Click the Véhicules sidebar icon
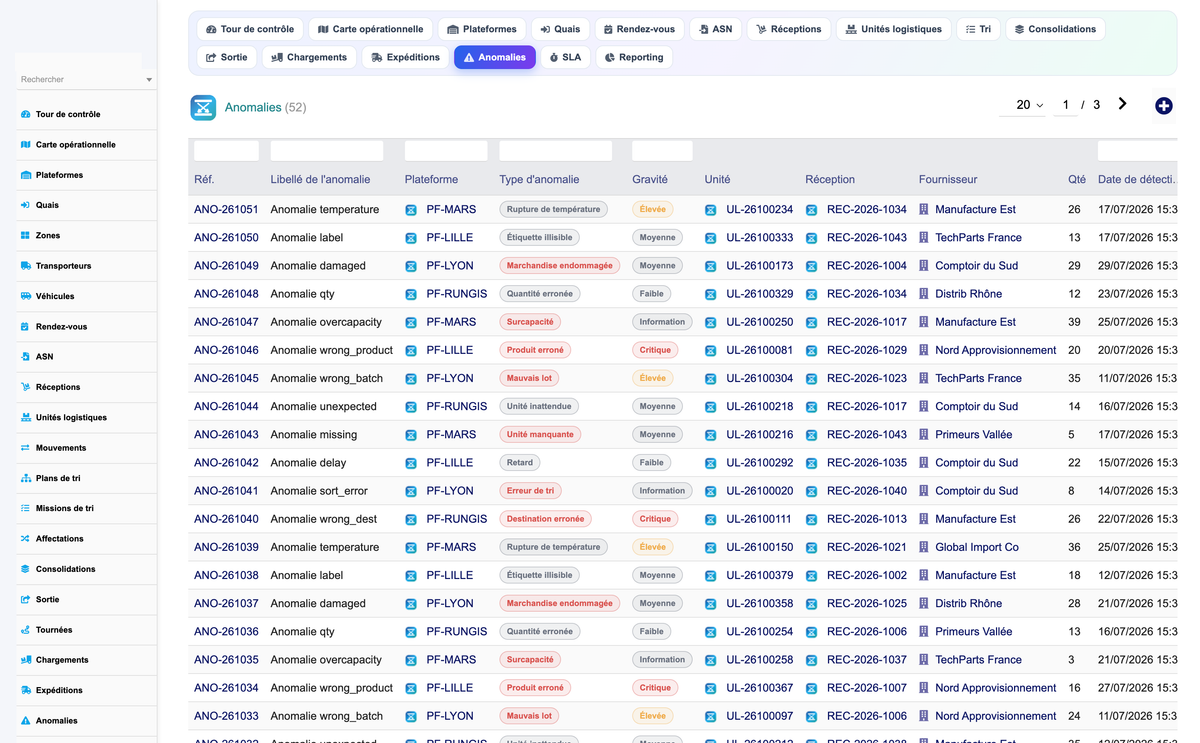 tap(25, 296)
